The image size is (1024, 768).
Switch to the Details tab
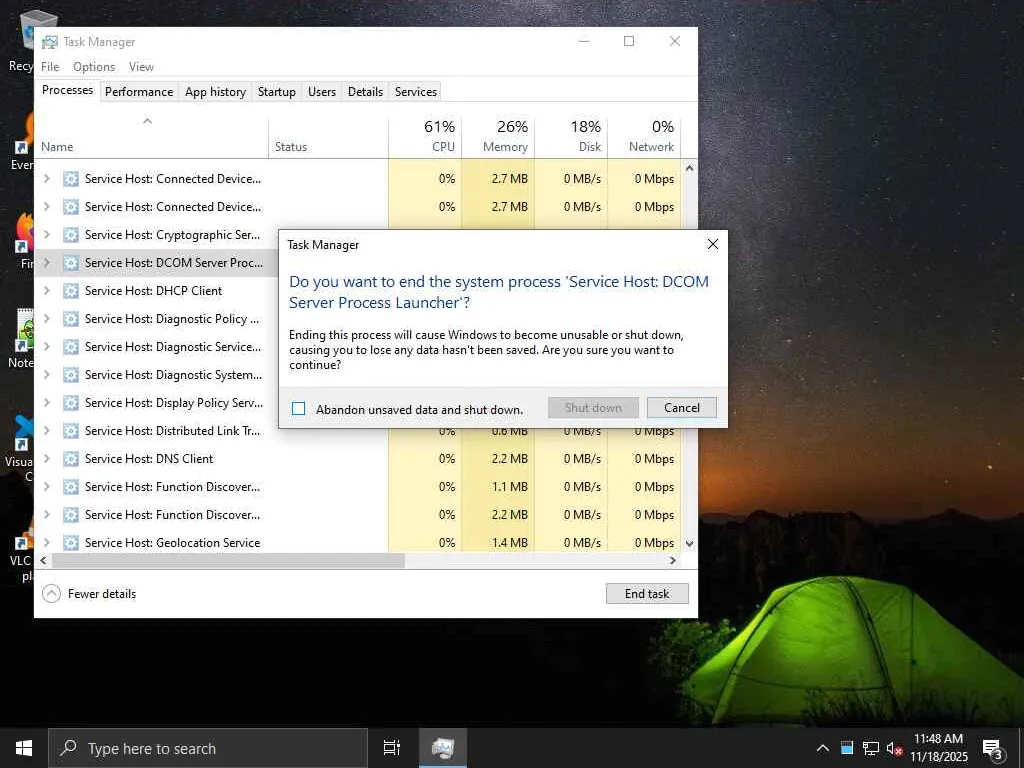pos(365,92)
